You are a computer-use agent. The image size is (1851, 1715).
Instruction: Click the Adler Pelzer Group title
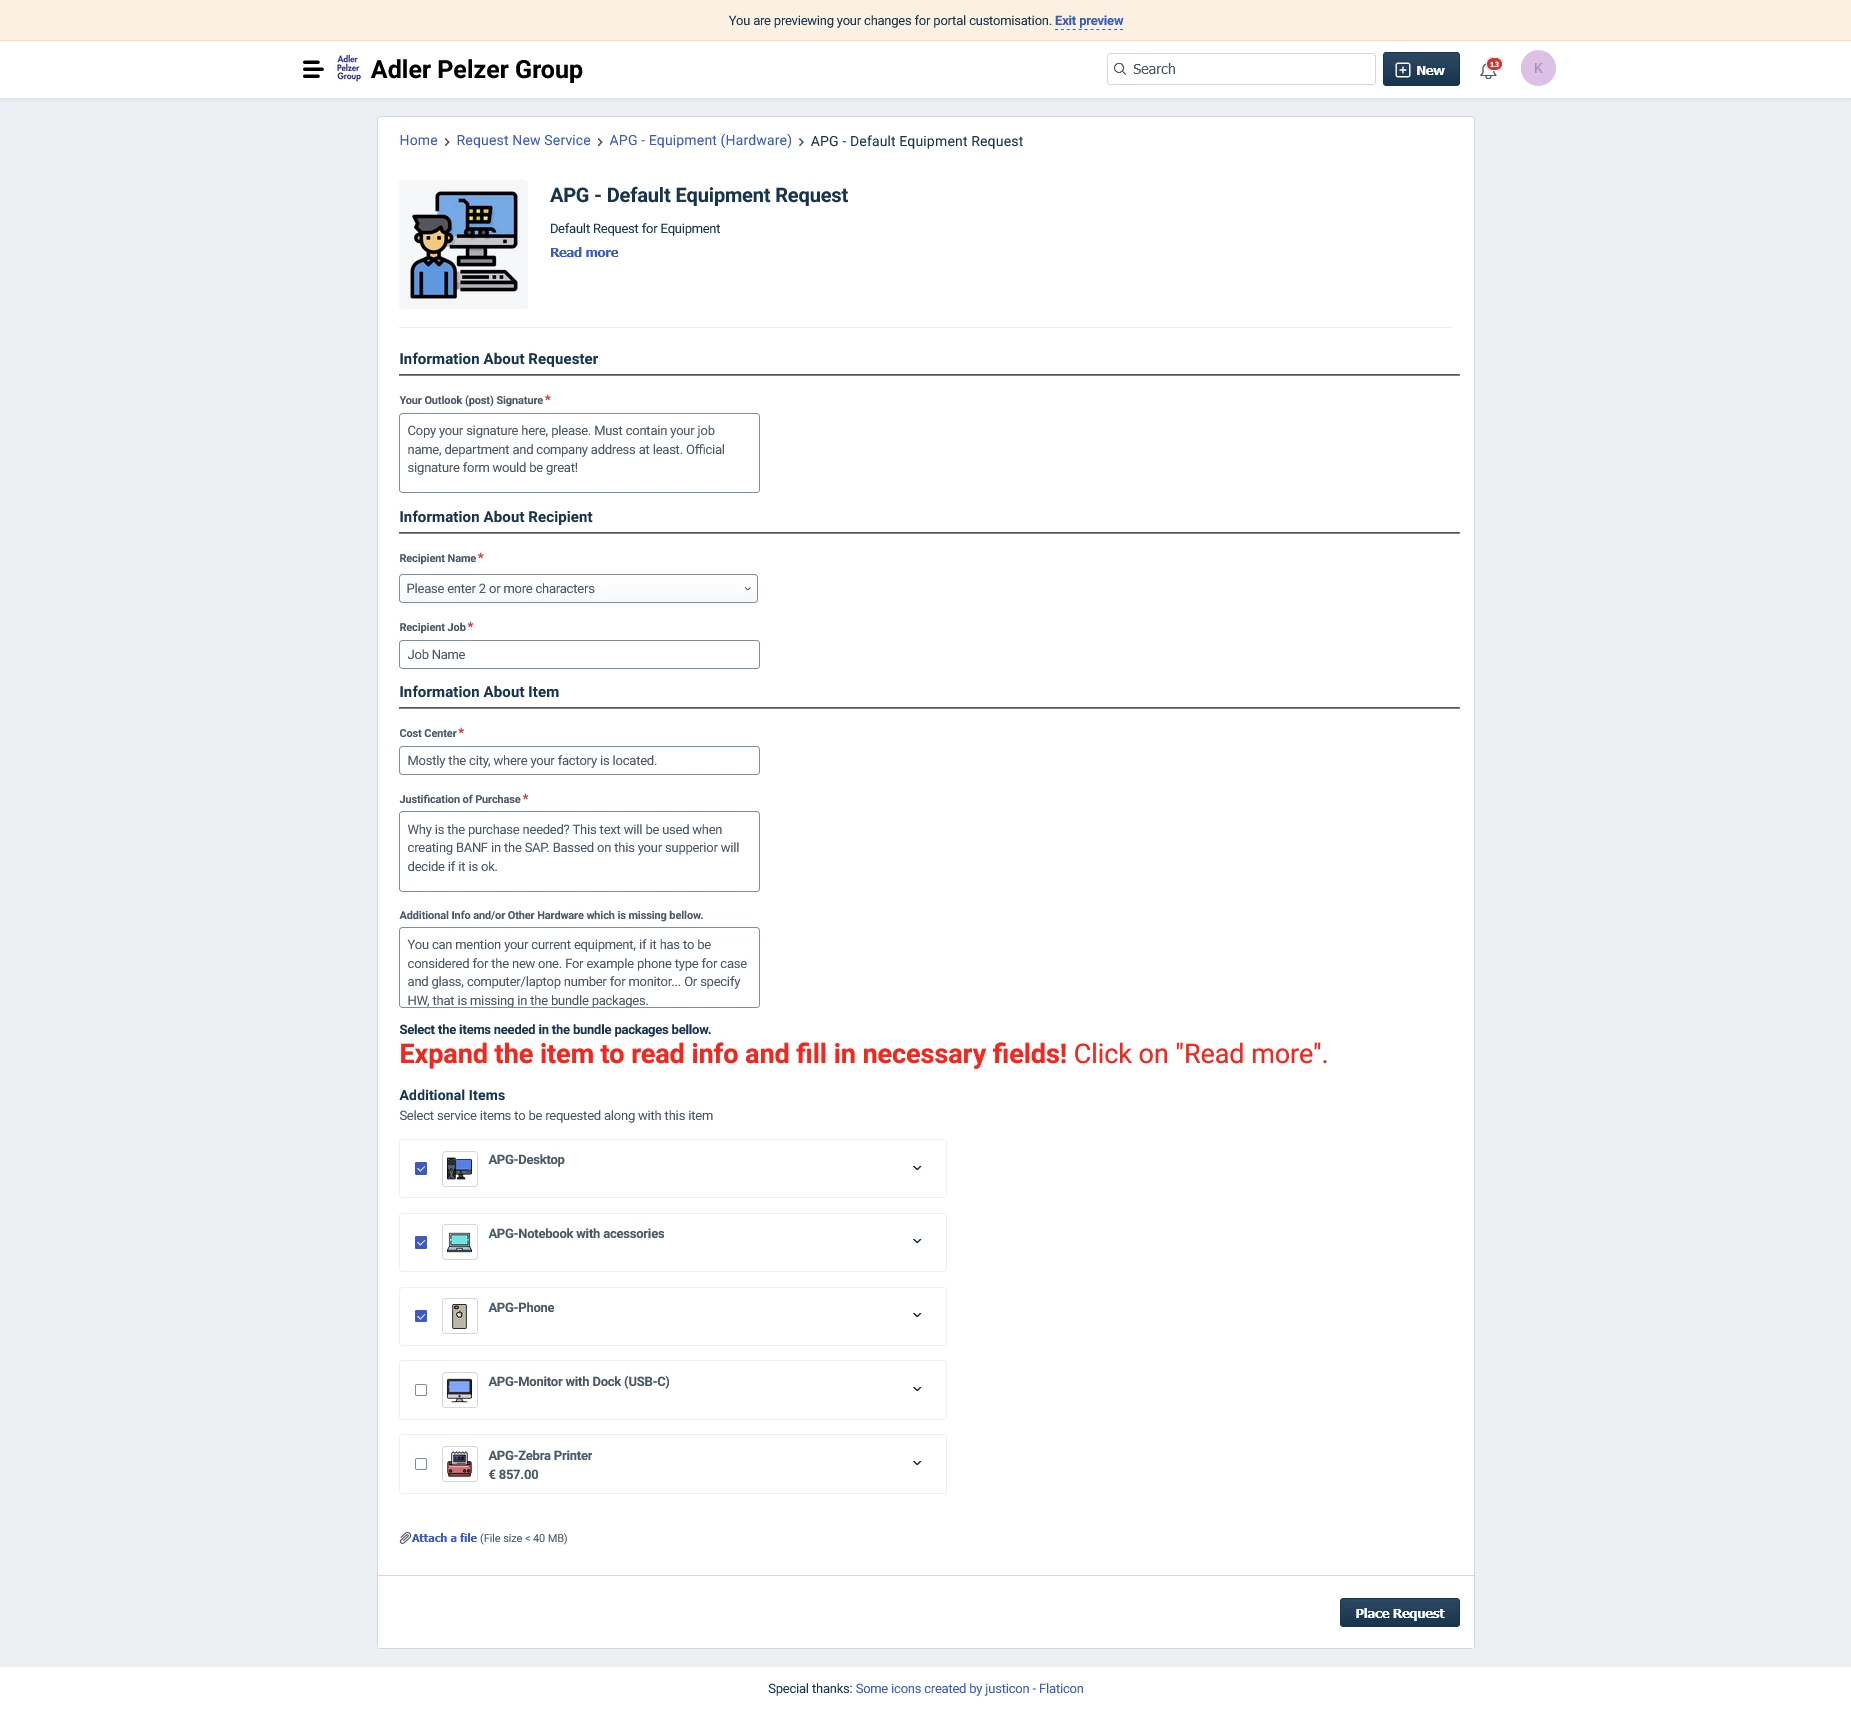[x=477, y=69]
